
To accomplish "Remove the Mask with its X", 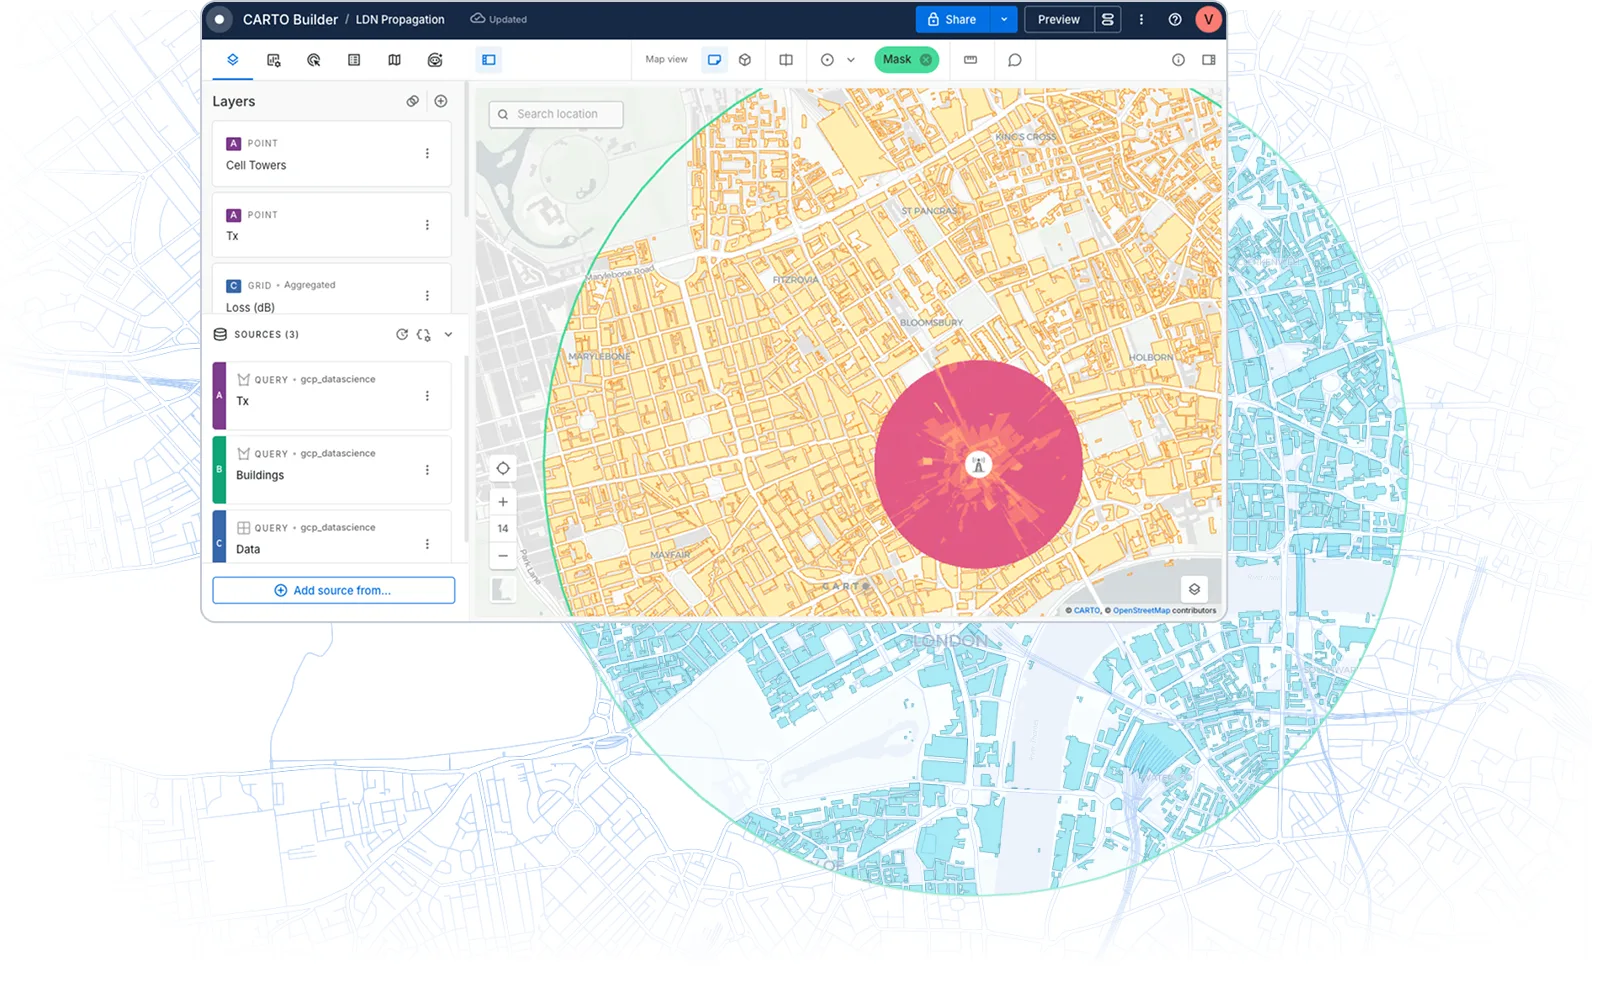I will point(926,60).
